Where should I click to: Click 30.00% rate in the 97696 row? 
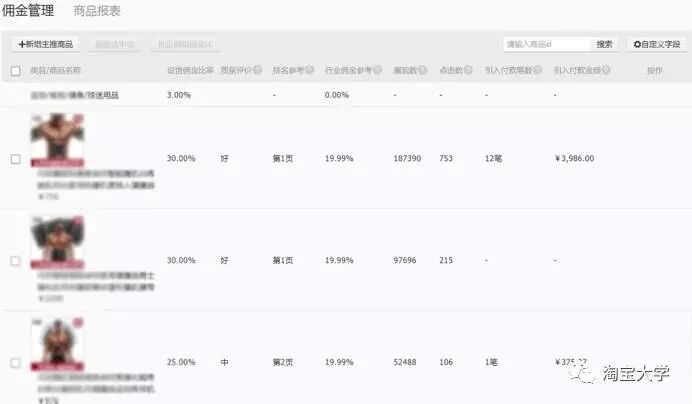pyautogui.click(x=181, y=260)
